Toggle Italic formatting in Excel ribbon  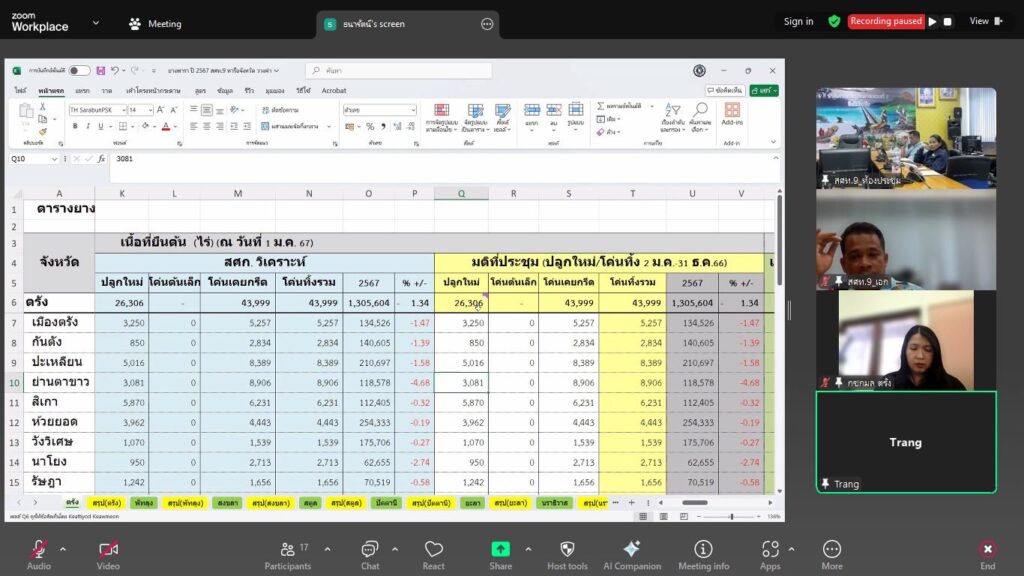click(88, 126)
